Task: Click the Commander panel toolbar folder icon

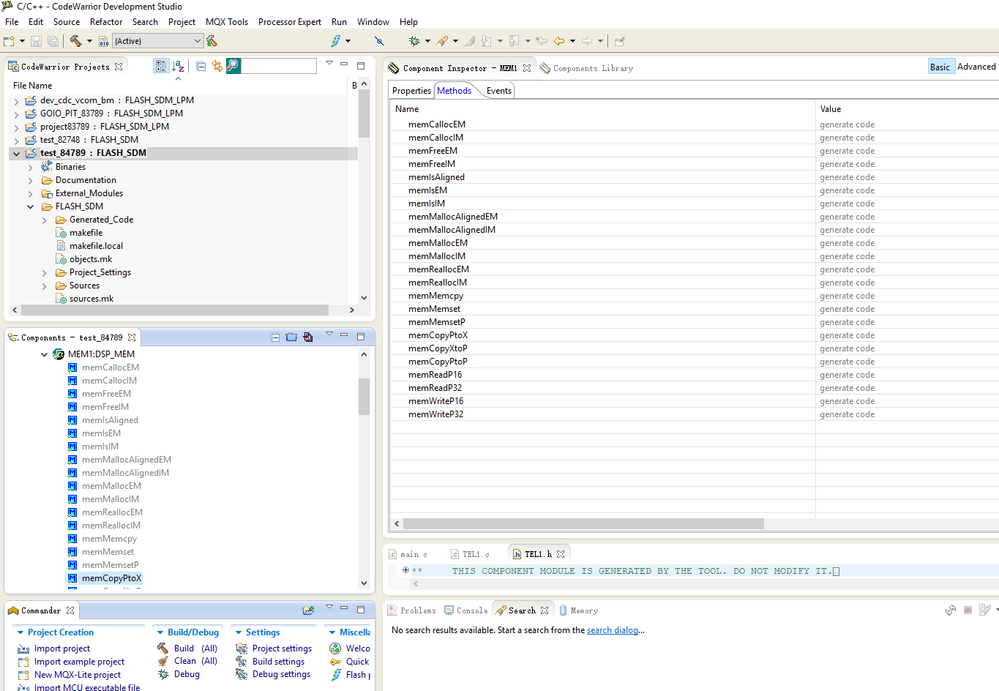Action: pos(308,610)
